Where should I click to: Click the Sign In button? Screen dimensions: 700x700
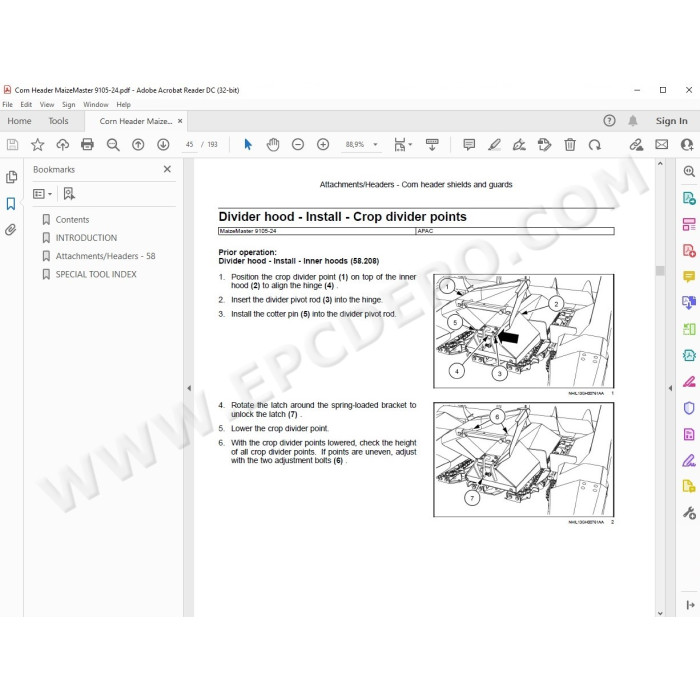pyautogui.click(x=671, y=121)
